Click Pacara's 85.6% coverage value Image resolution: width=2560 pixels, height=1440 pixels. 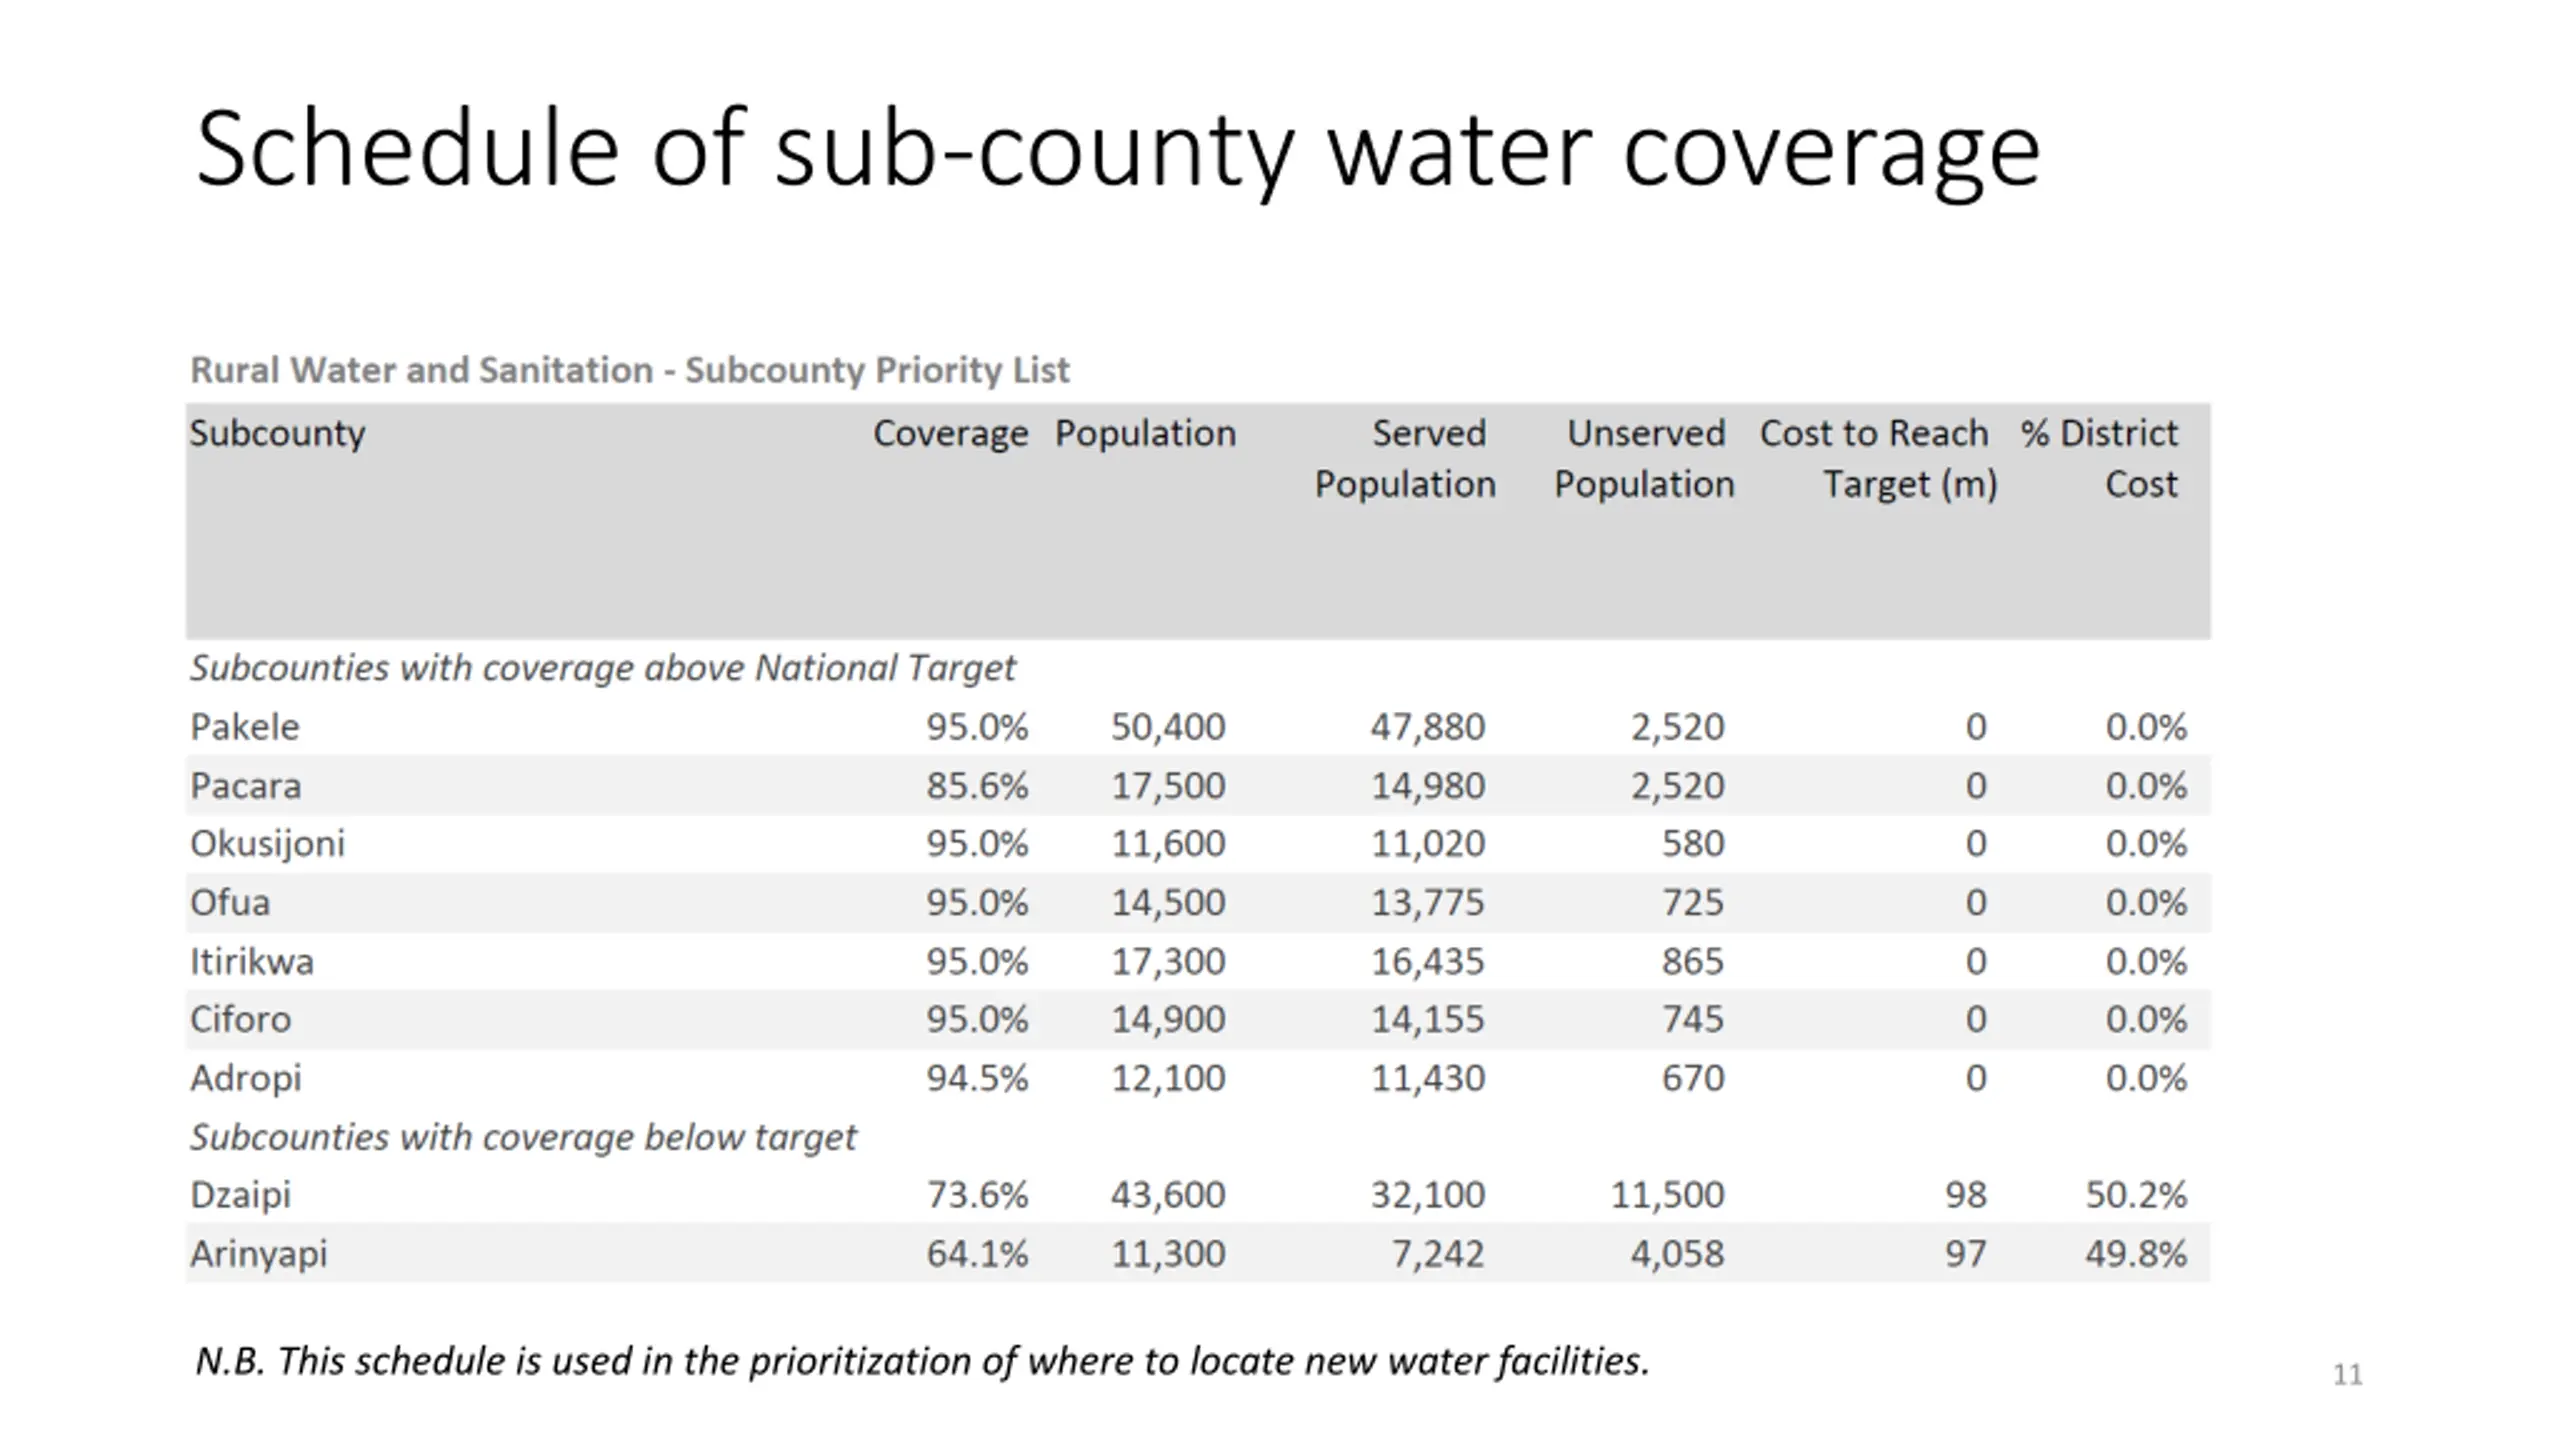tap(976, 786)
